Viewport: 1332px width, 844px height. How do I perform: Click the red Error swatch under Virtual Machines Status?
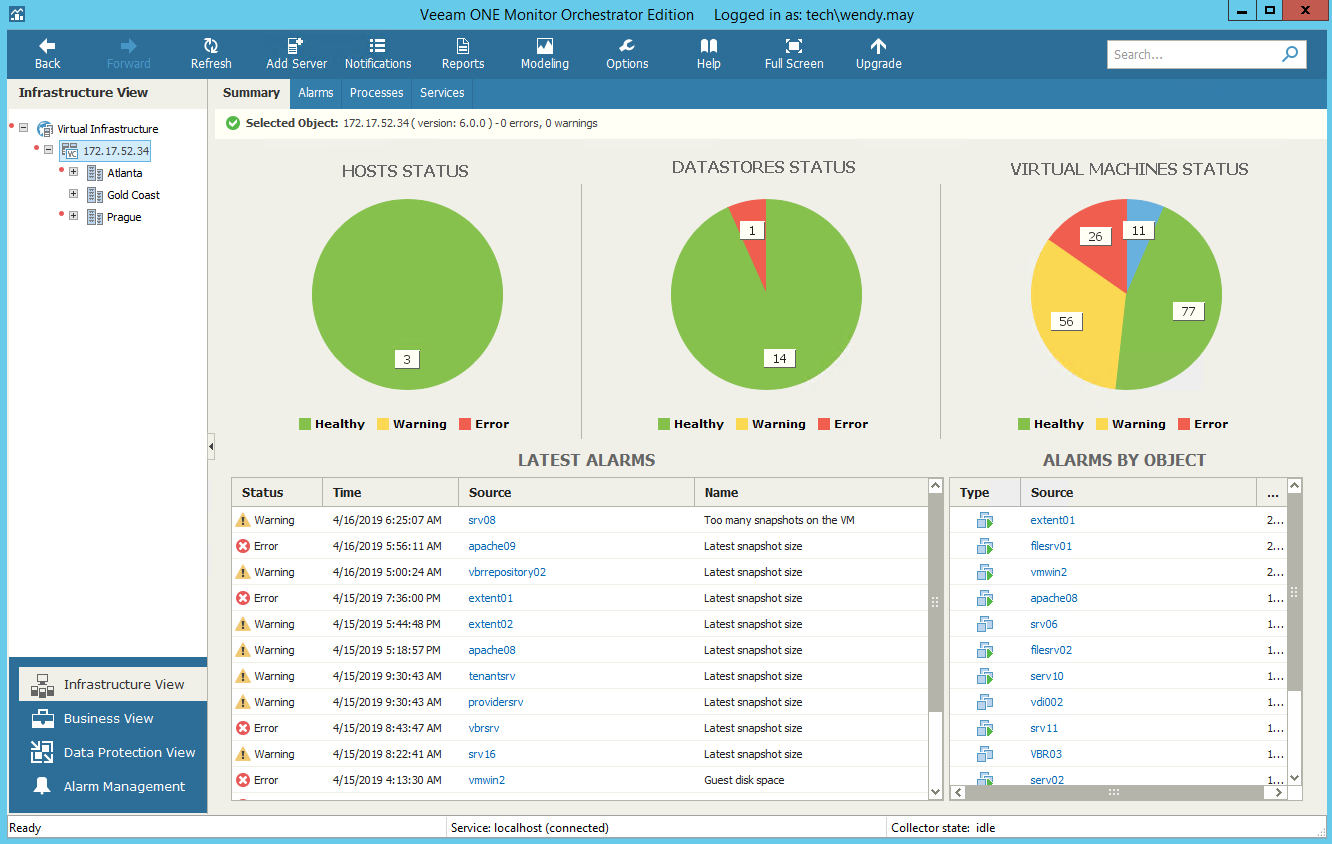tap(1184, 424)
